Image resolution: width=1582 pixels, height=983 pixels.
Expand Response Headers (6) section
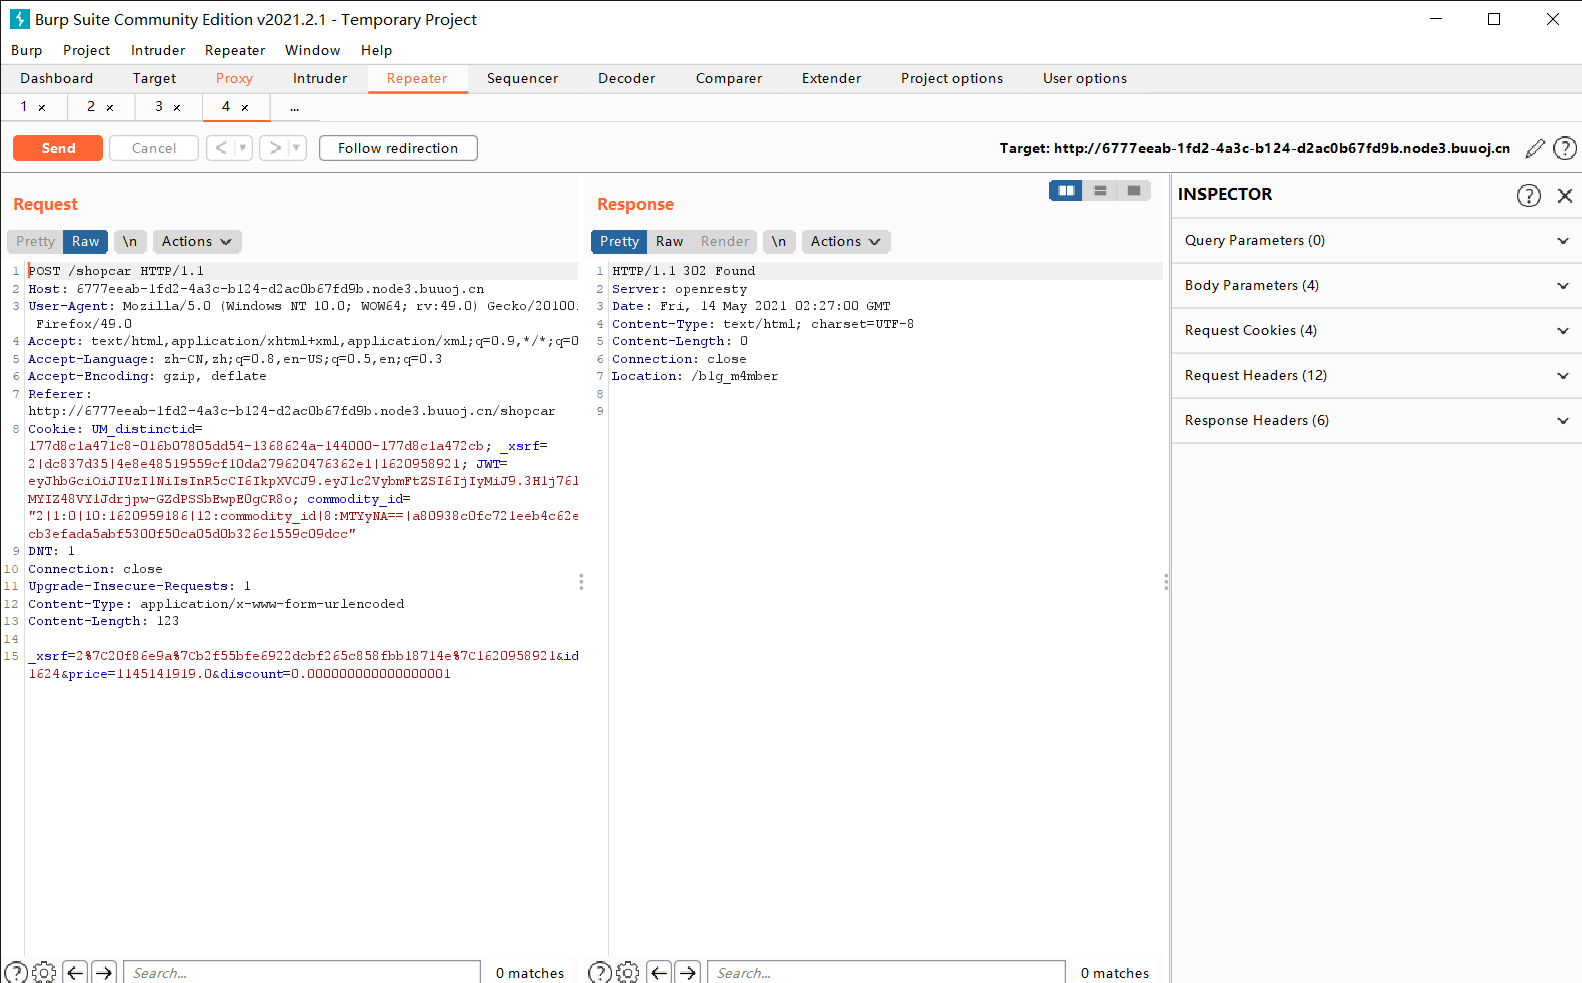coord(1377,421)
